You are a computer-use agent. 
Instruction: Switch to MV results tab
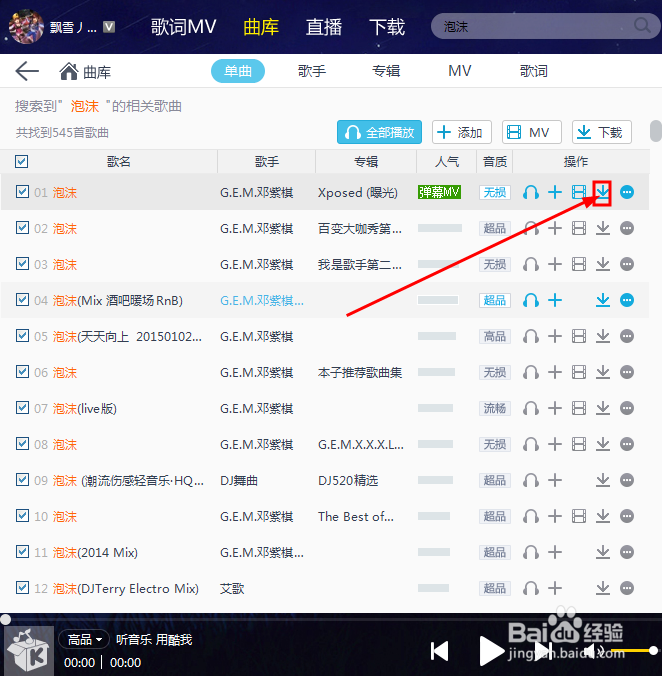[x=459, y=71]
